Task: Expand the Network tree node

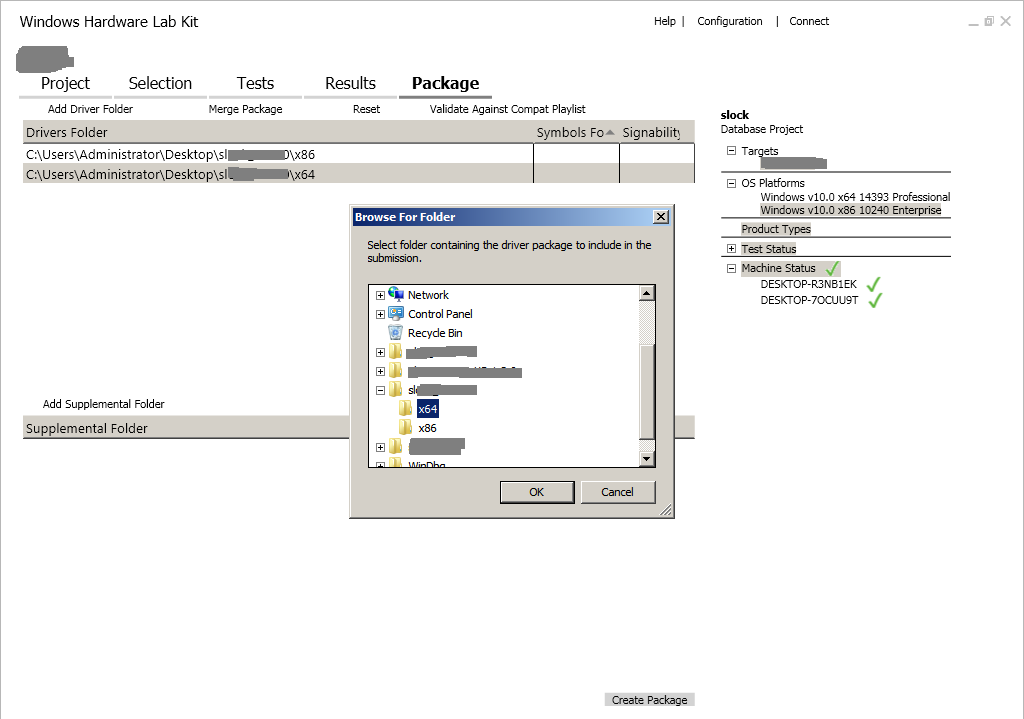Action: pos(380,295)
